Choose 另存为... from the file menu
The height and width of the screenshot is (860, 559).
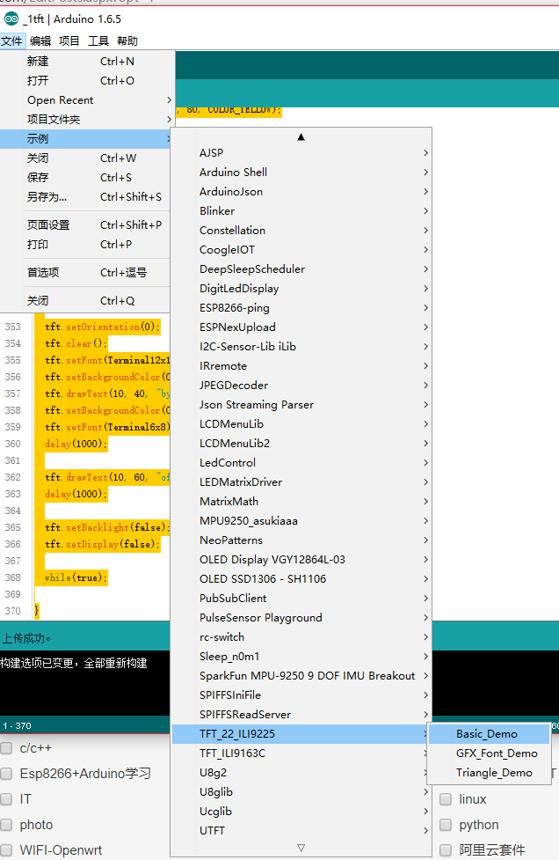pos(88,196)
